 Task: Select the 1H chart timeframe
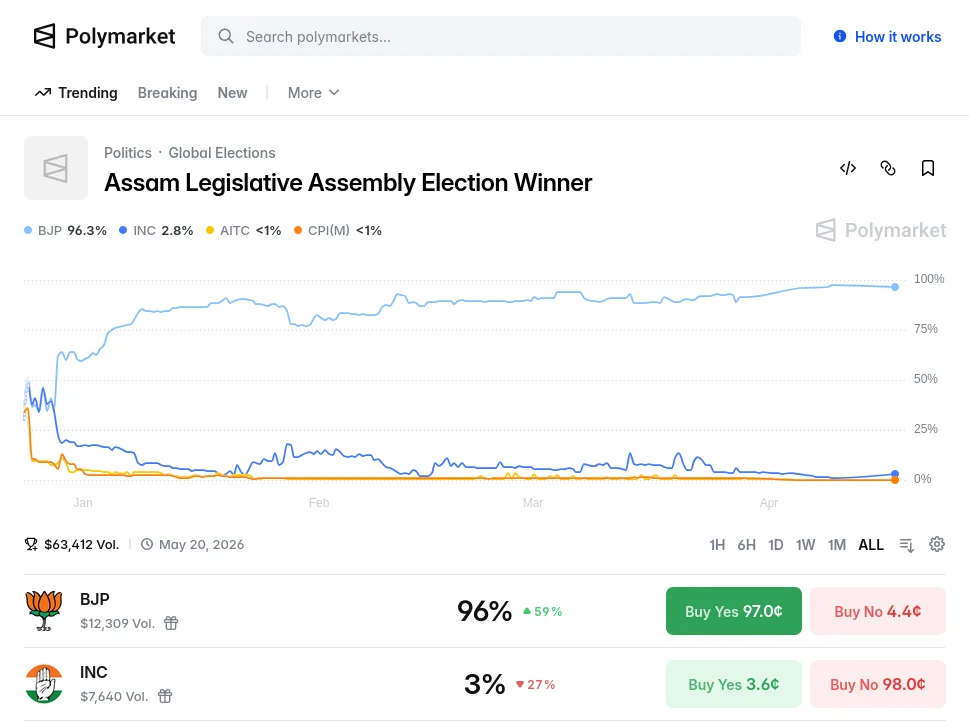point(717,545)
